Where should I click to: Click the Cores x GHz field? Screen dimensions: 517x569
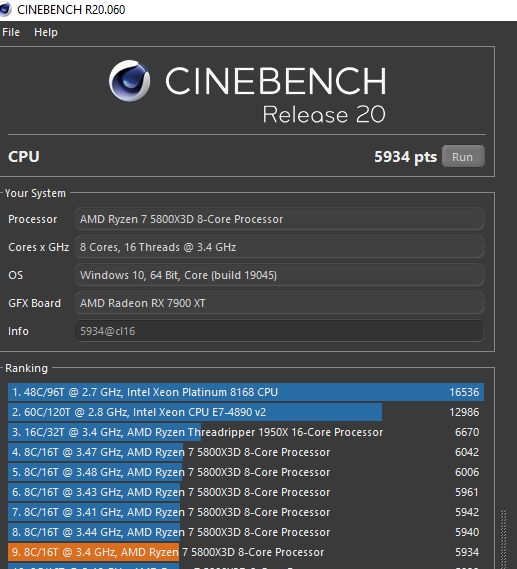point(279,247)
